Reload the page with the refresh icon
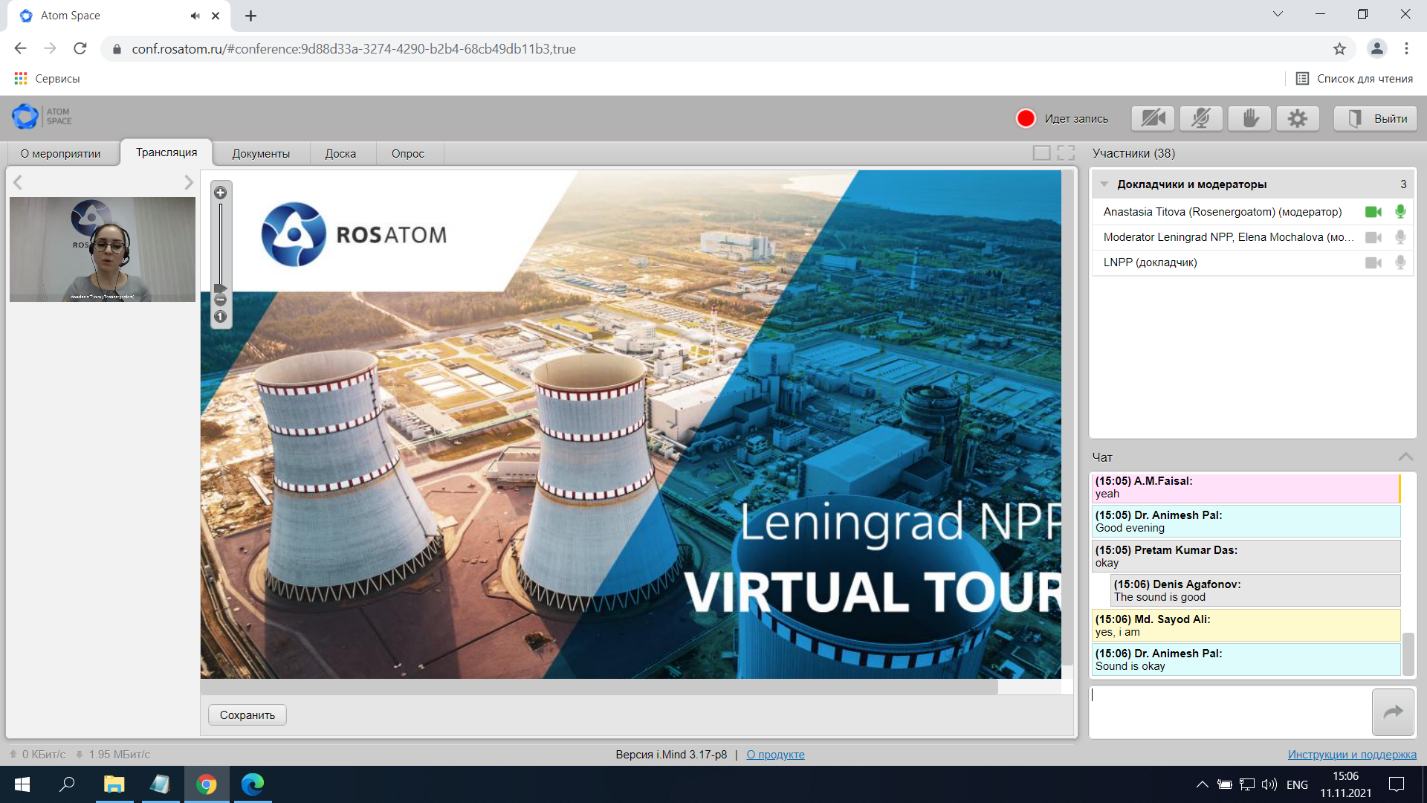Viewport: 1427px width, 803px height. pyautogui.click(x=80, y=48)
